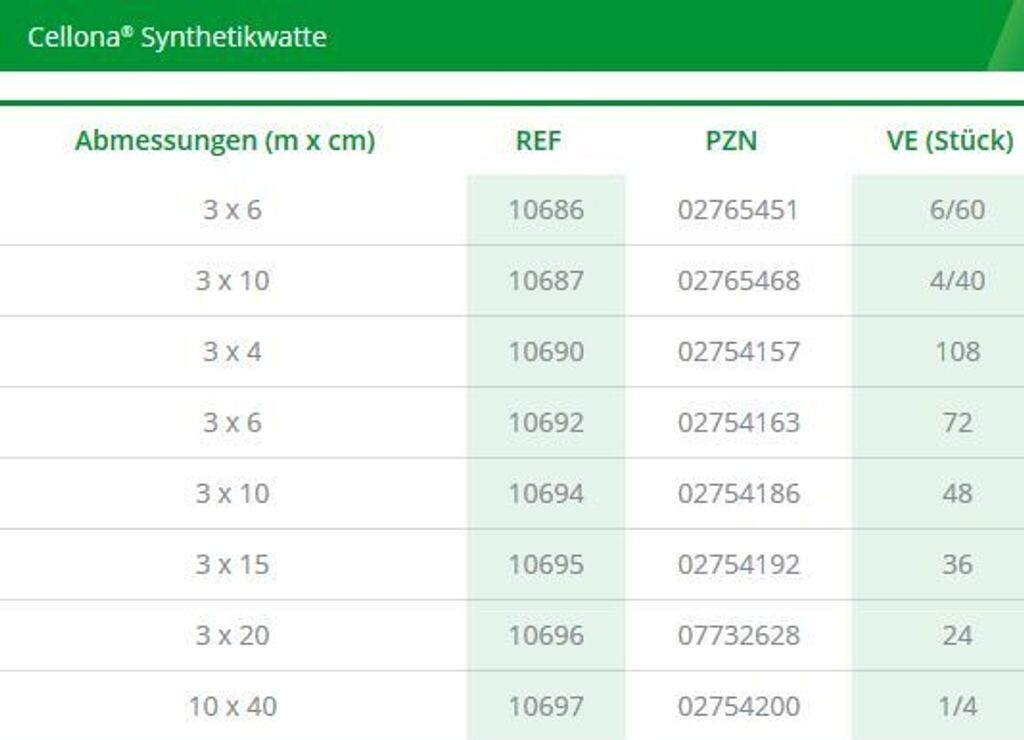This screenshot has width=1024, height=740.
Task: Select the 1/4 pack size cell
Action: tap(956, 707)
